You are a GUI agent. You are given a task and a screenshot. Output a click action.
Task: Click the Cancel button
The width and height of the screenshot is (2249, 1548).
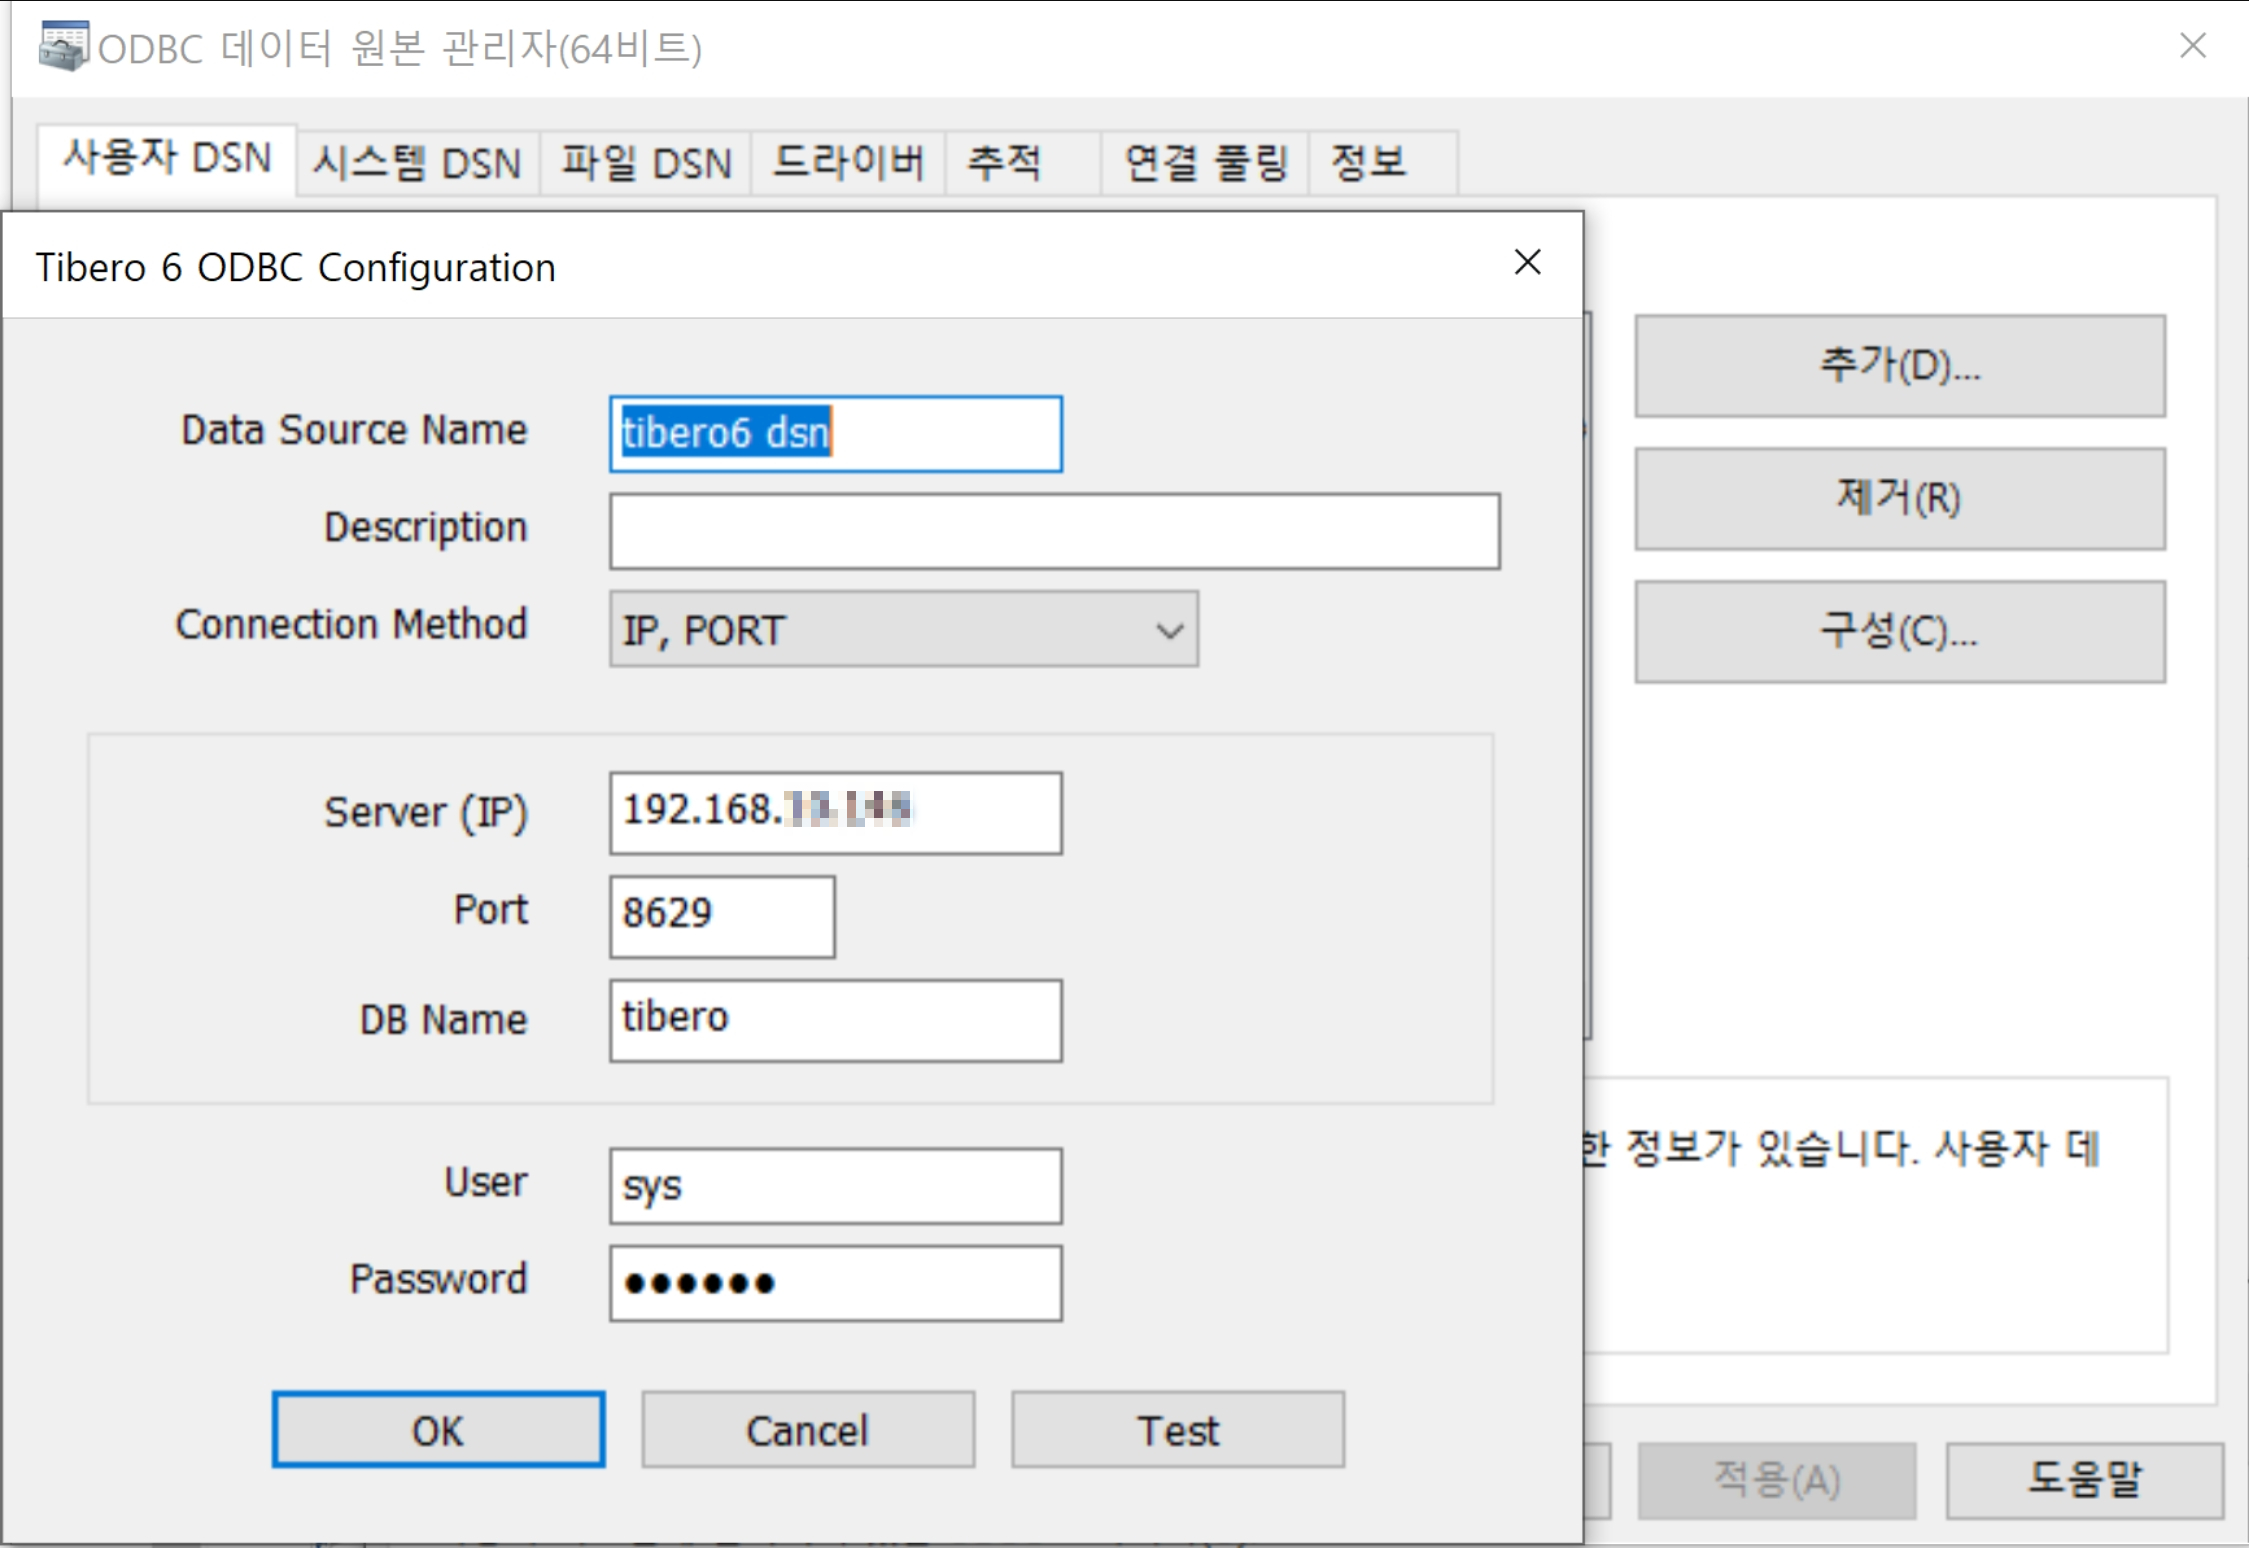[x=807, y=1430]
